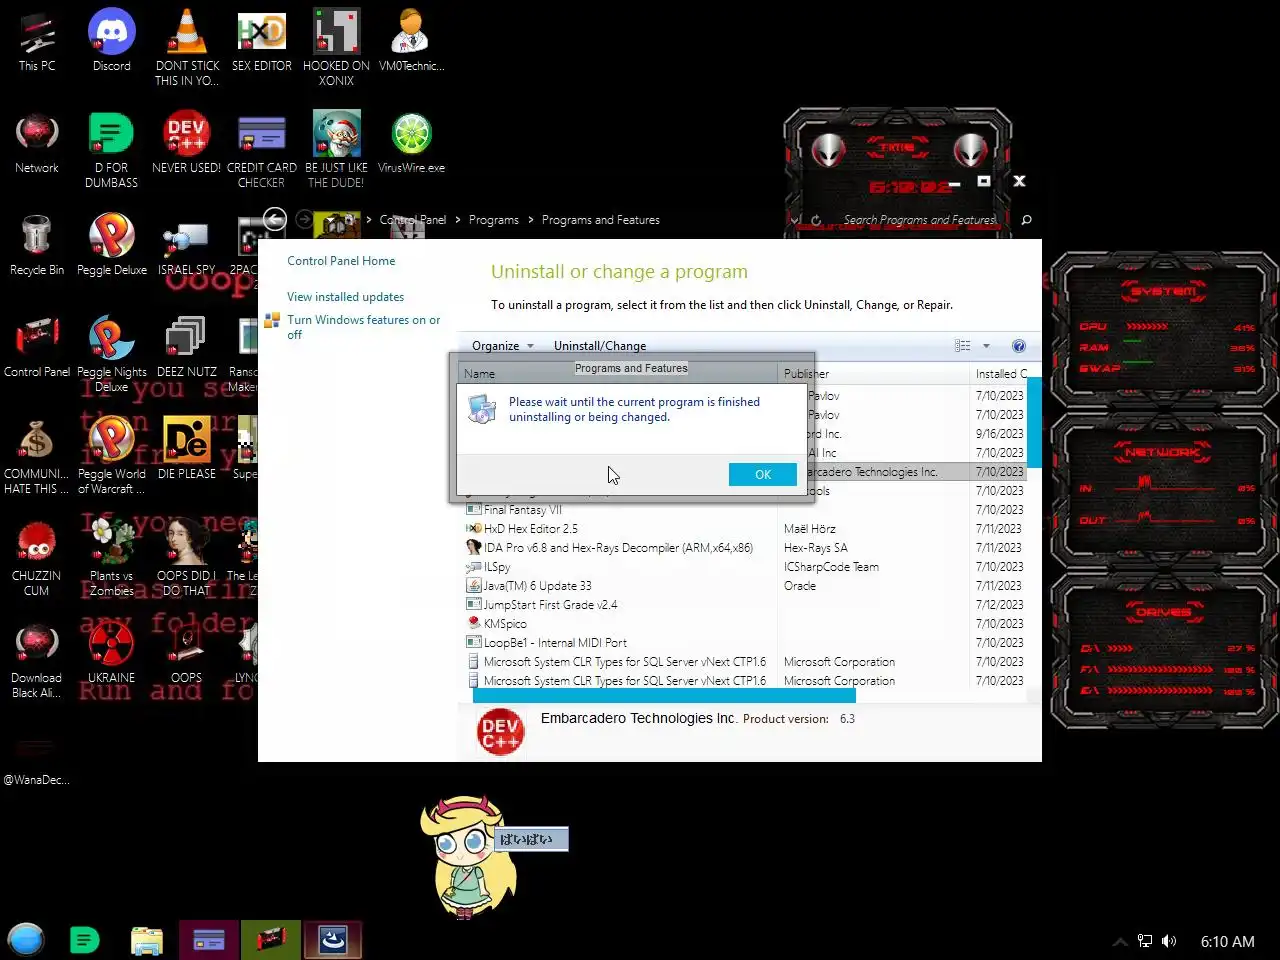Click the Programs breadcrumb segment

click(494, 220)
